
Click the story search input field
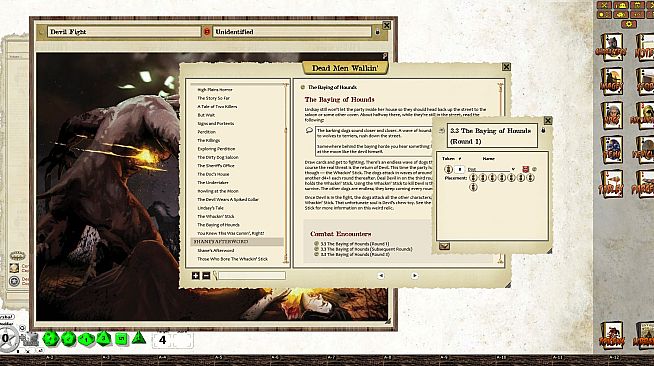(252, 276)
